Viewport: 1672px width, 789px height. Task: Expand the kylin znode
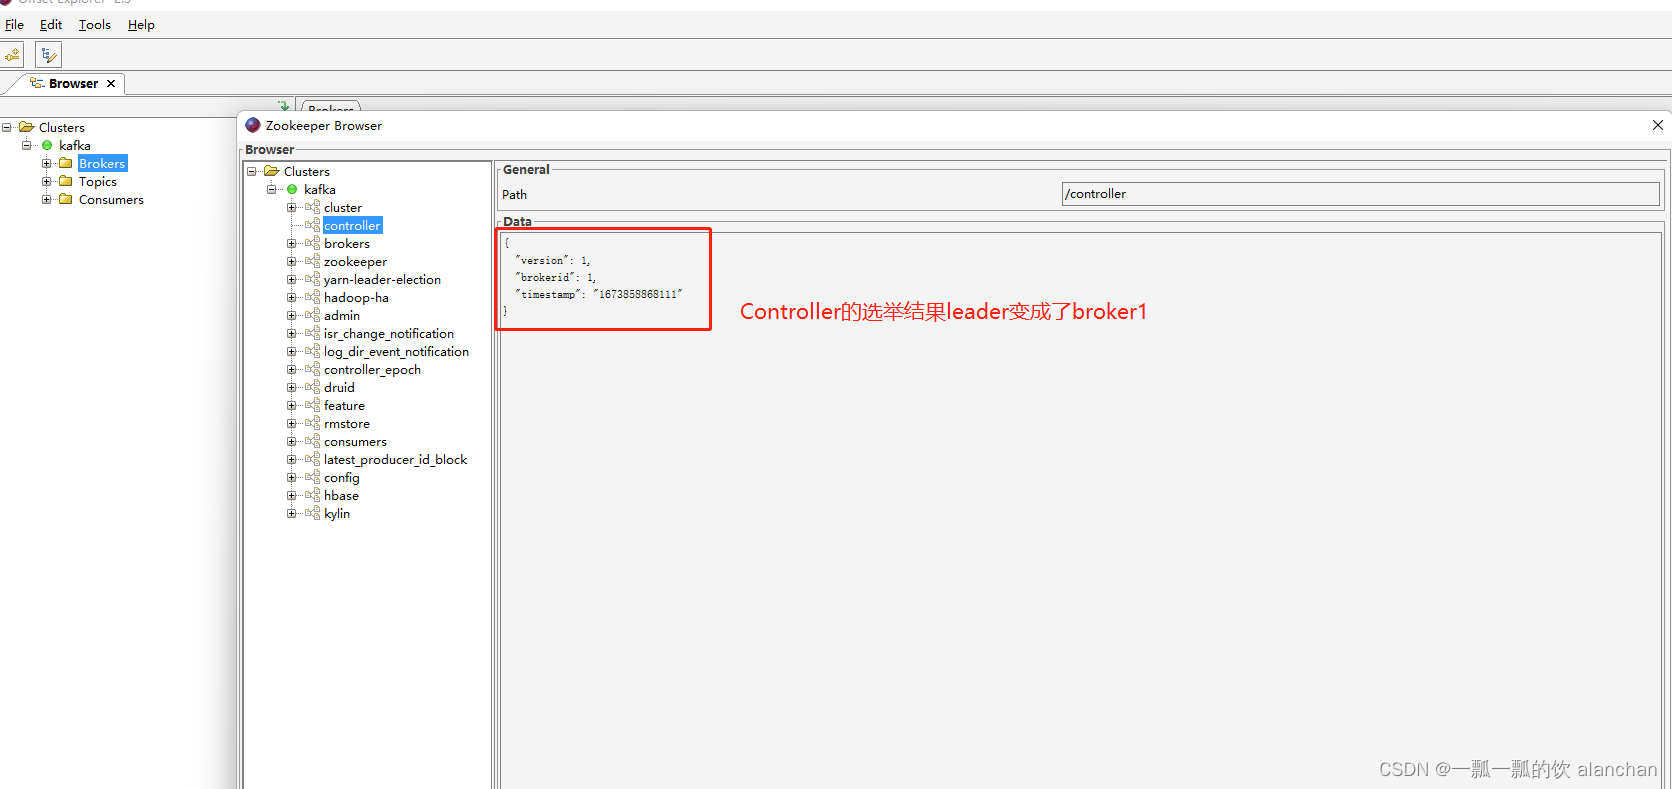pos(291,513)
